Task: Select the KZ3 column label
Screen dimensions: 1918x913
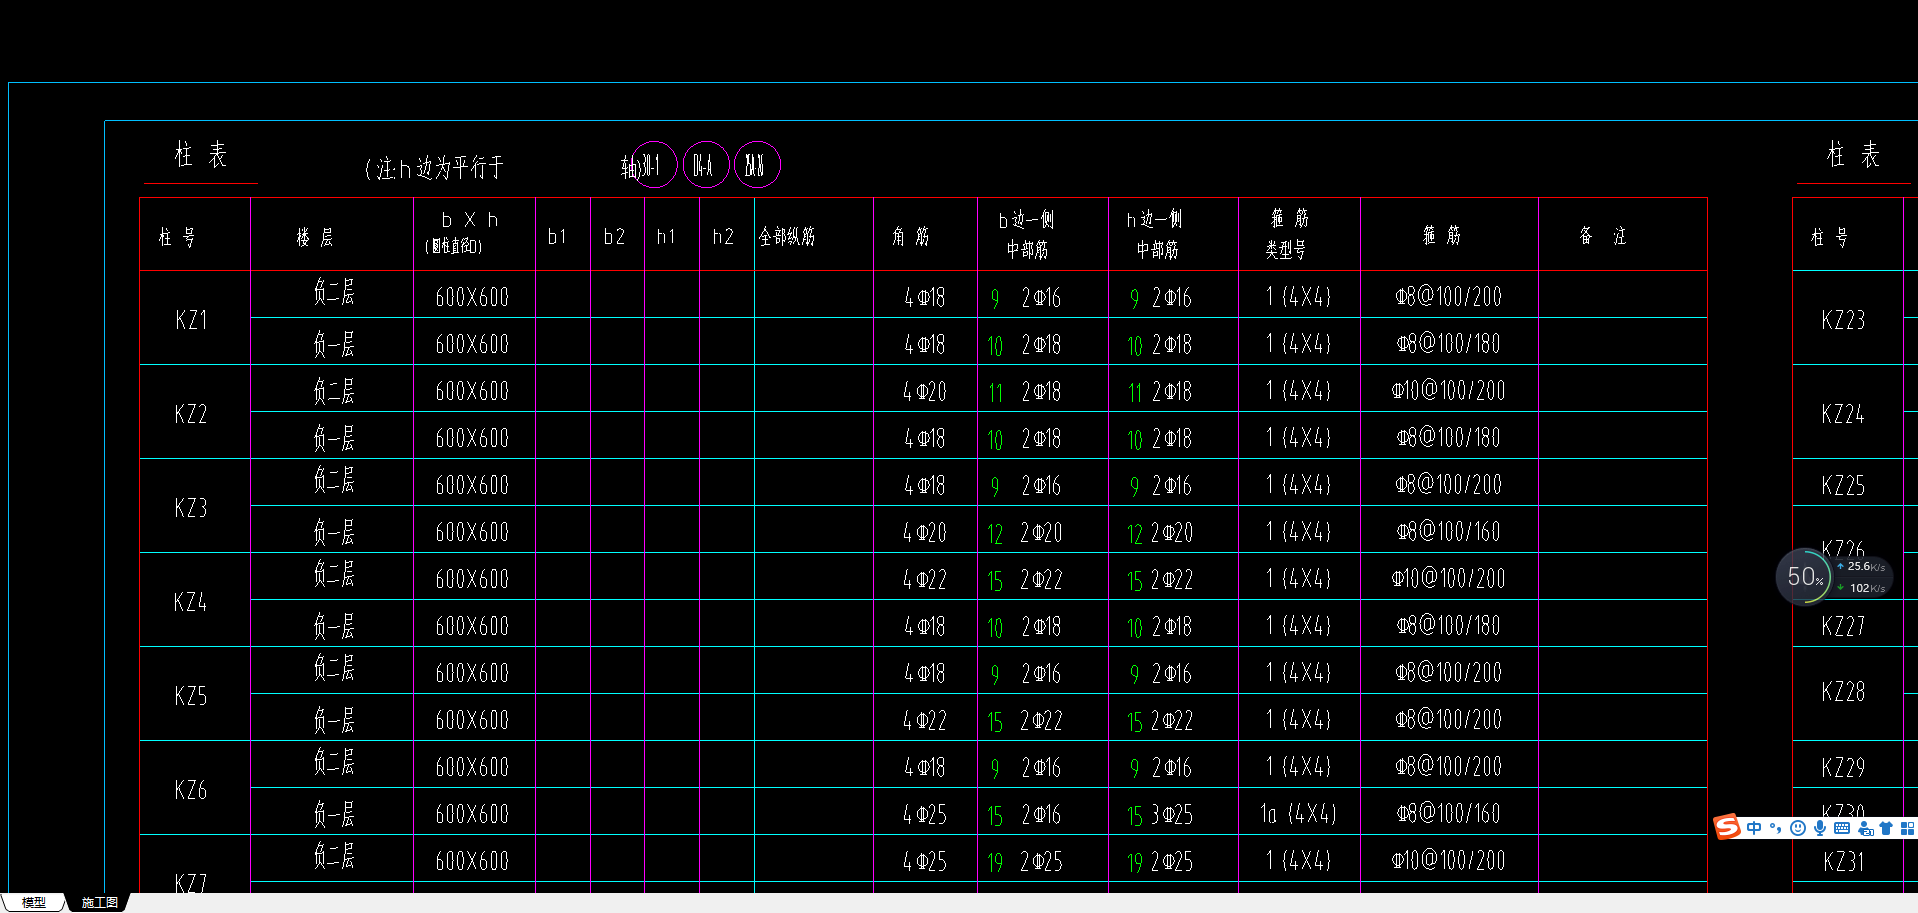Action: point(191,508)
